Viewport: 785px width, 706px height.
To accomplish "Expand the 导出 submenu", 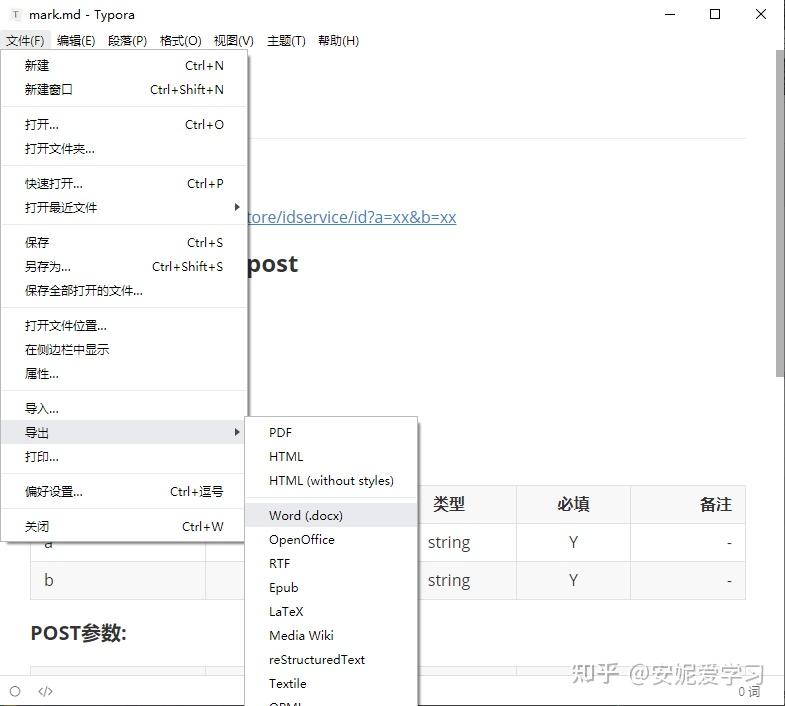I will [x=124, y=433].
